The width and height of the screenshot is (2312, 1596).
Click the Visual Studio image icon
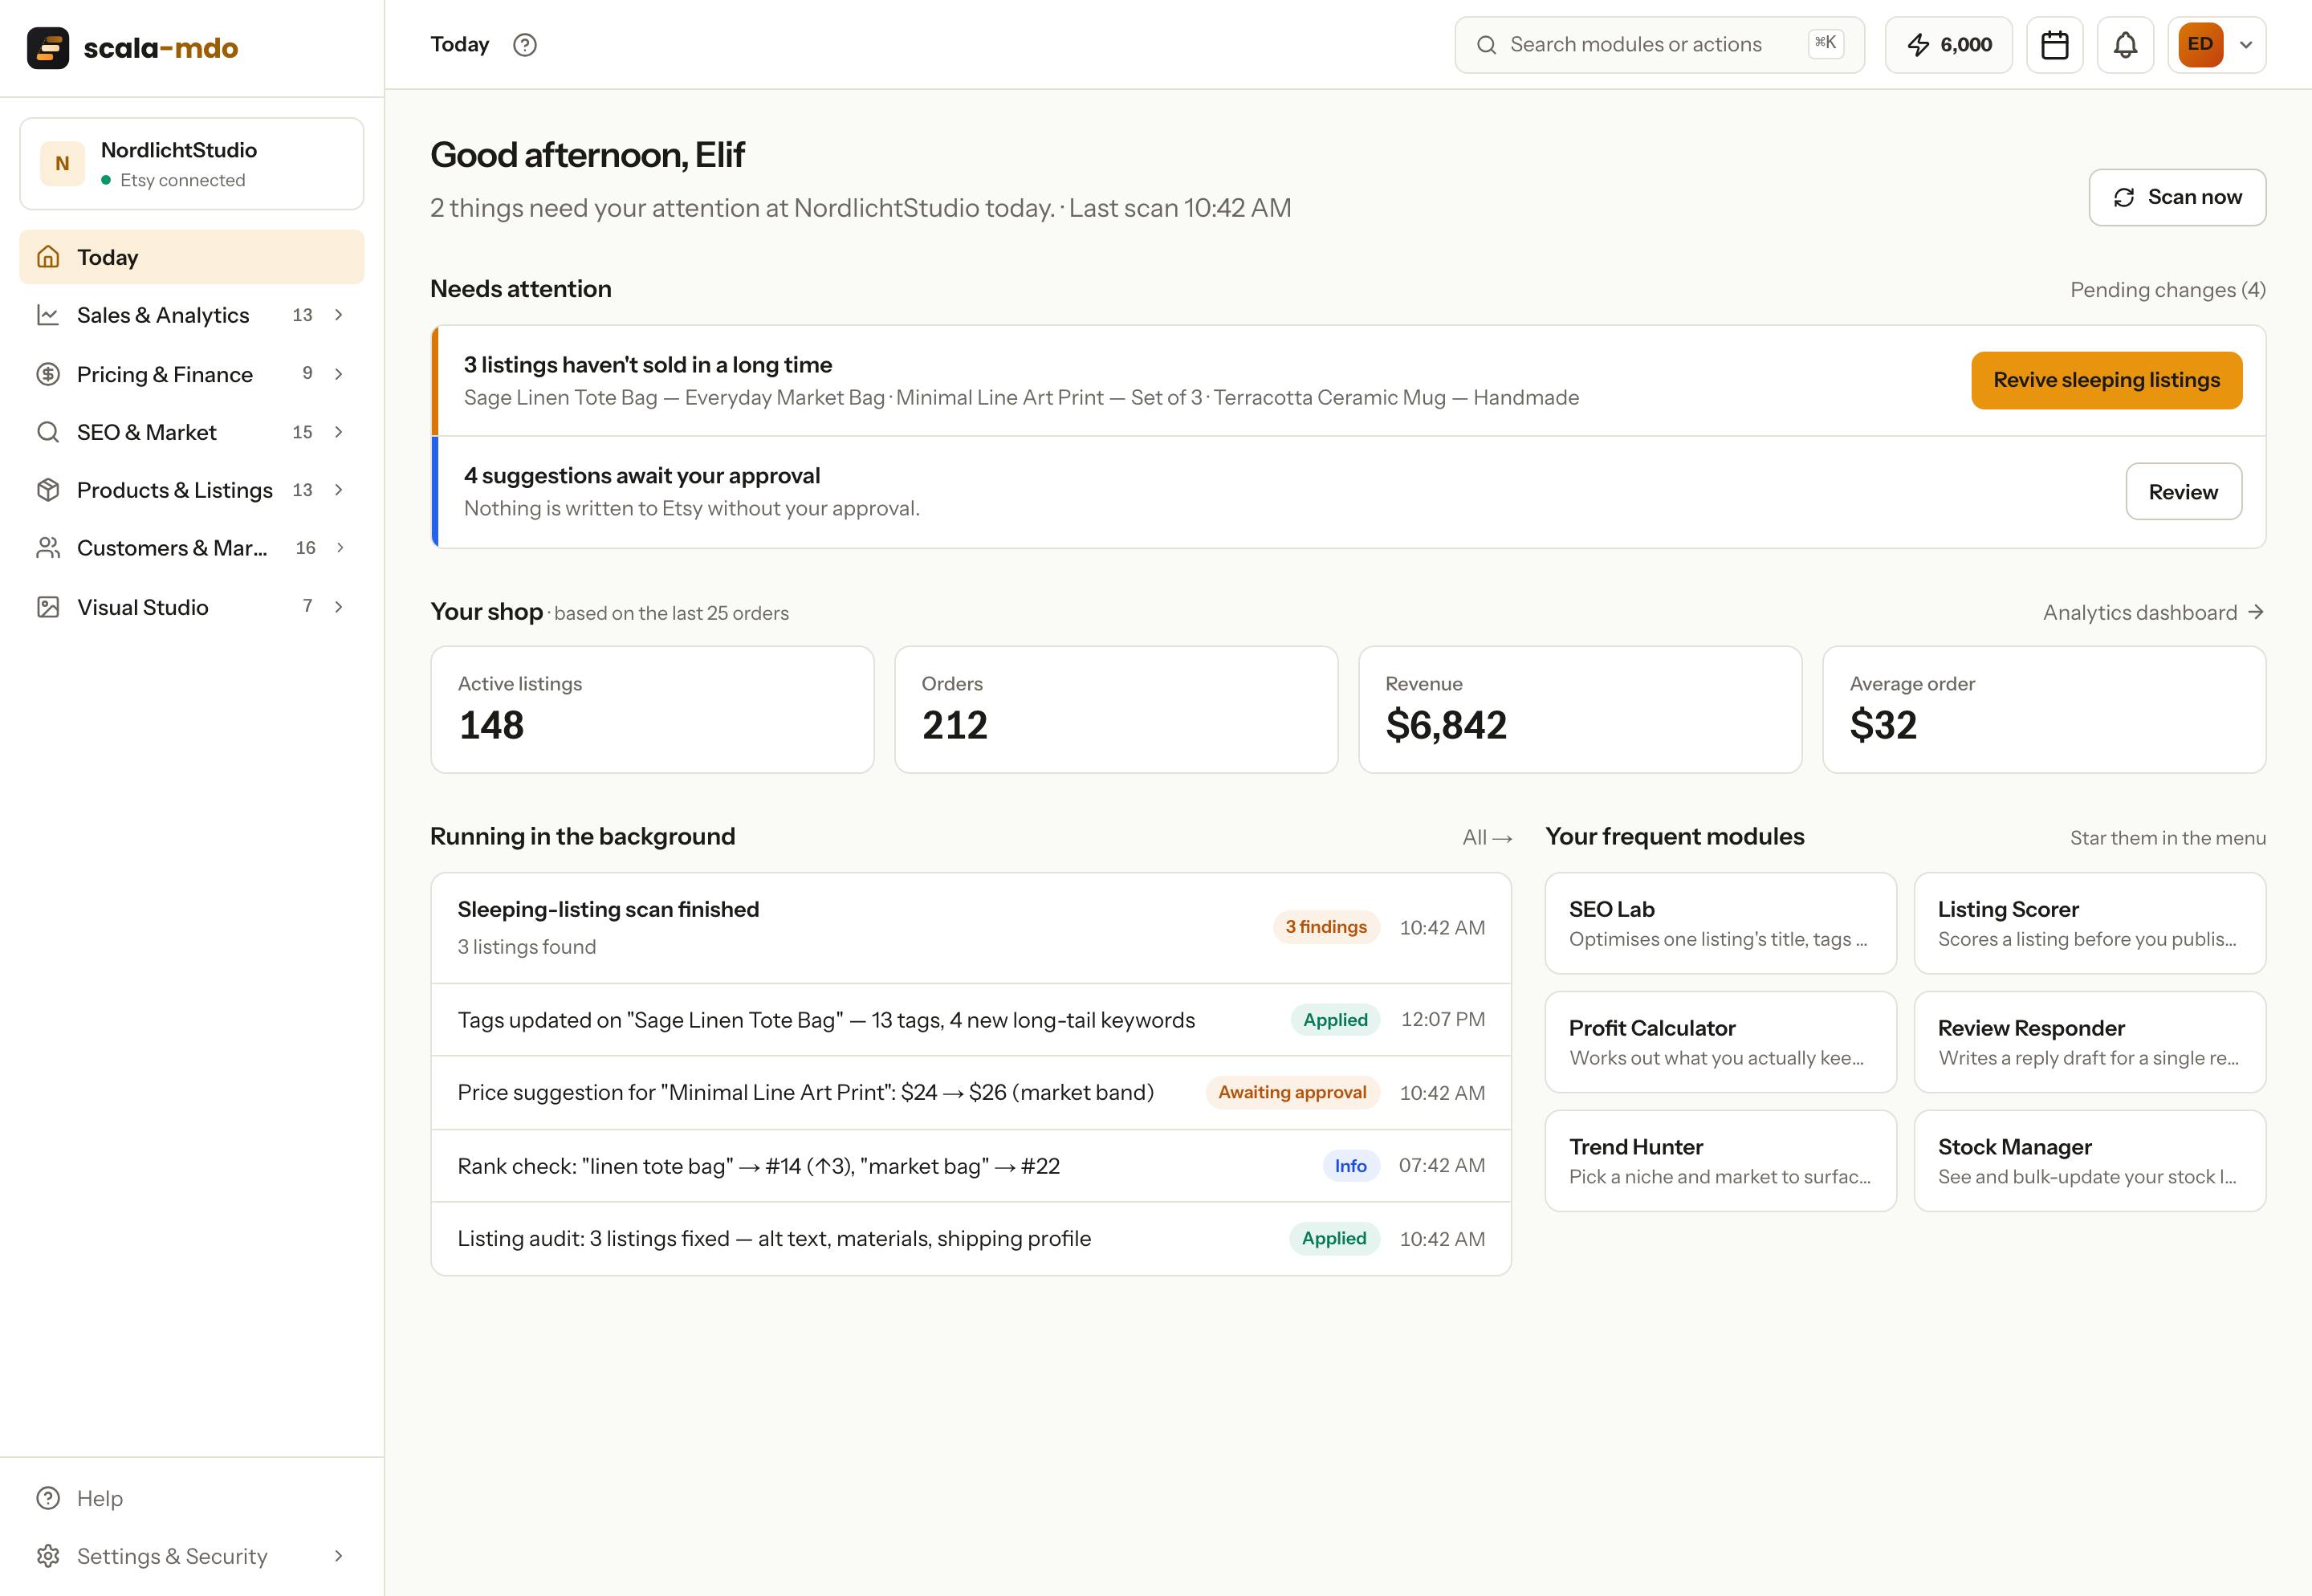click(48, 607)
